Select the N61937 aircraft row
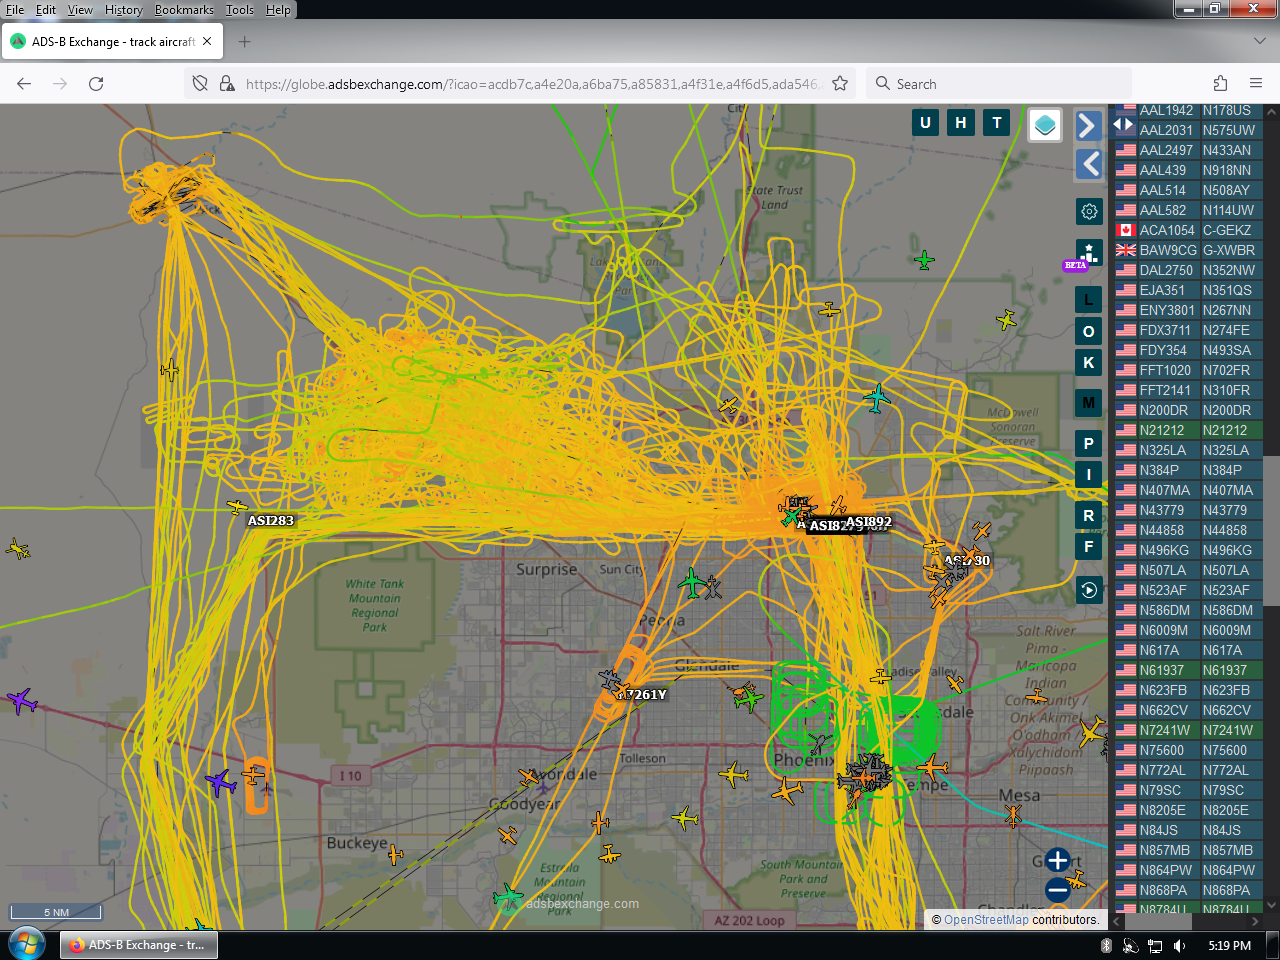This screenshot has width=1280, height=960. click(1187, 670)
